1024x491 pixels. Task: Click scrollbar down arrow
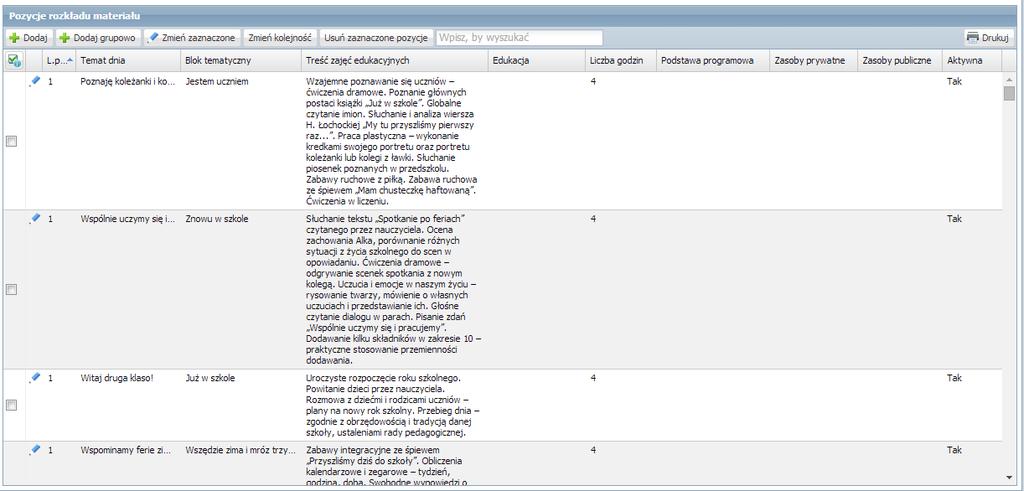(x=1010, y=477)
